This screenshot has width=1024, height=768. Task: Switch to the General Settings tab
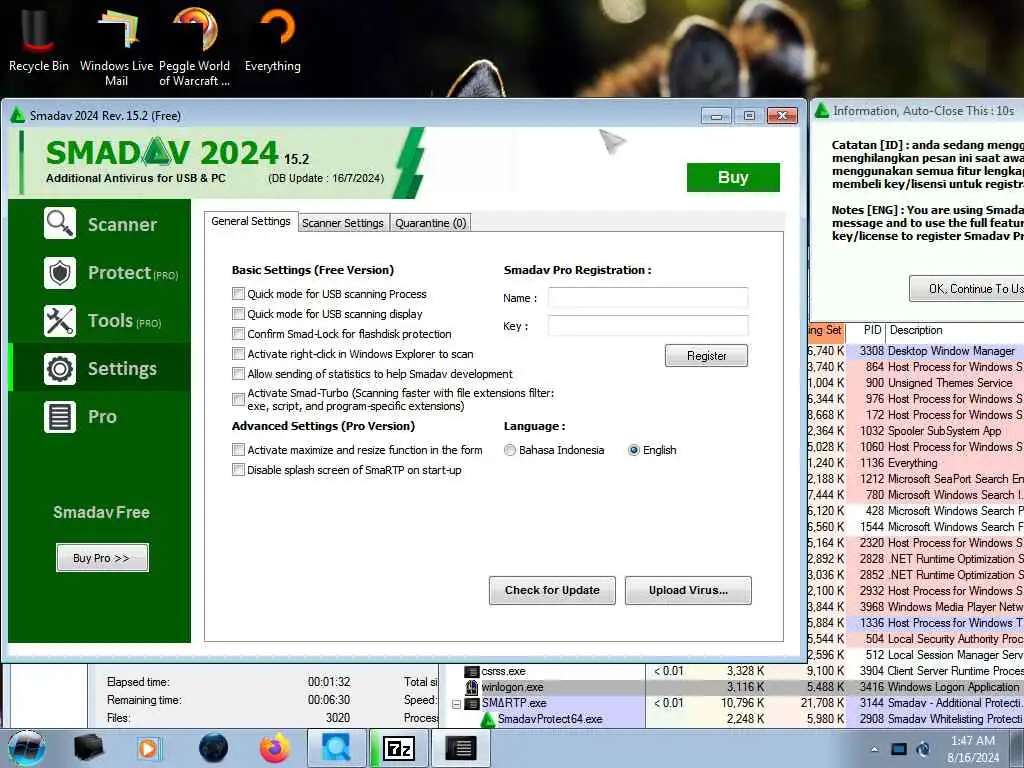click(251, 221)
